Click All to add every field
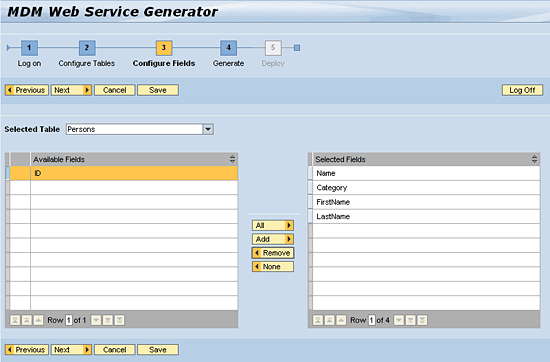The image size is (550, 362). click(x=273, y=225)
